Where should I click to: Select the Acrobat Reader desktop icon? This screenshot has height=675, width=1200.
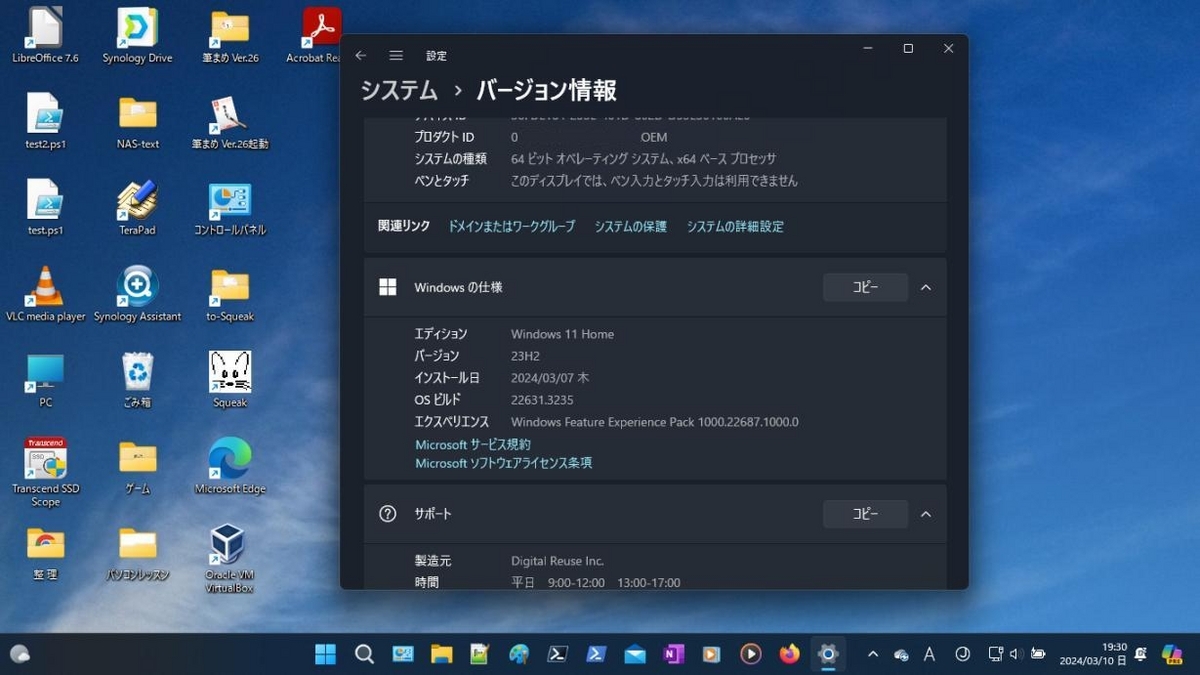tap(321, 35)
